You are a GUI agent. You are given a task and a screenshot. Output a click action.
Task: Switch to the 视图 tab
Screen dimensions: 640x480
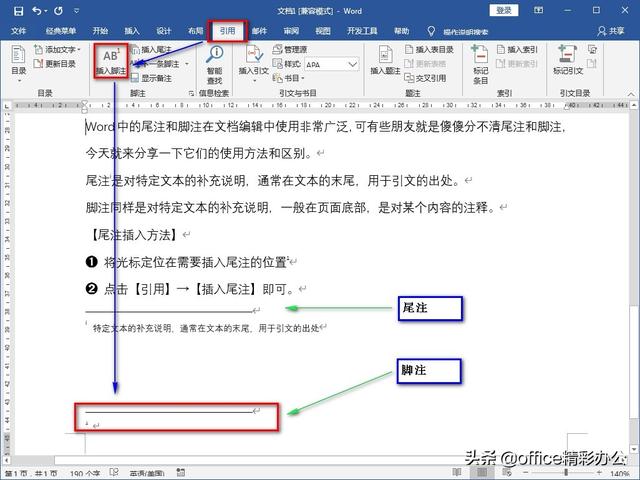point(323,31)
